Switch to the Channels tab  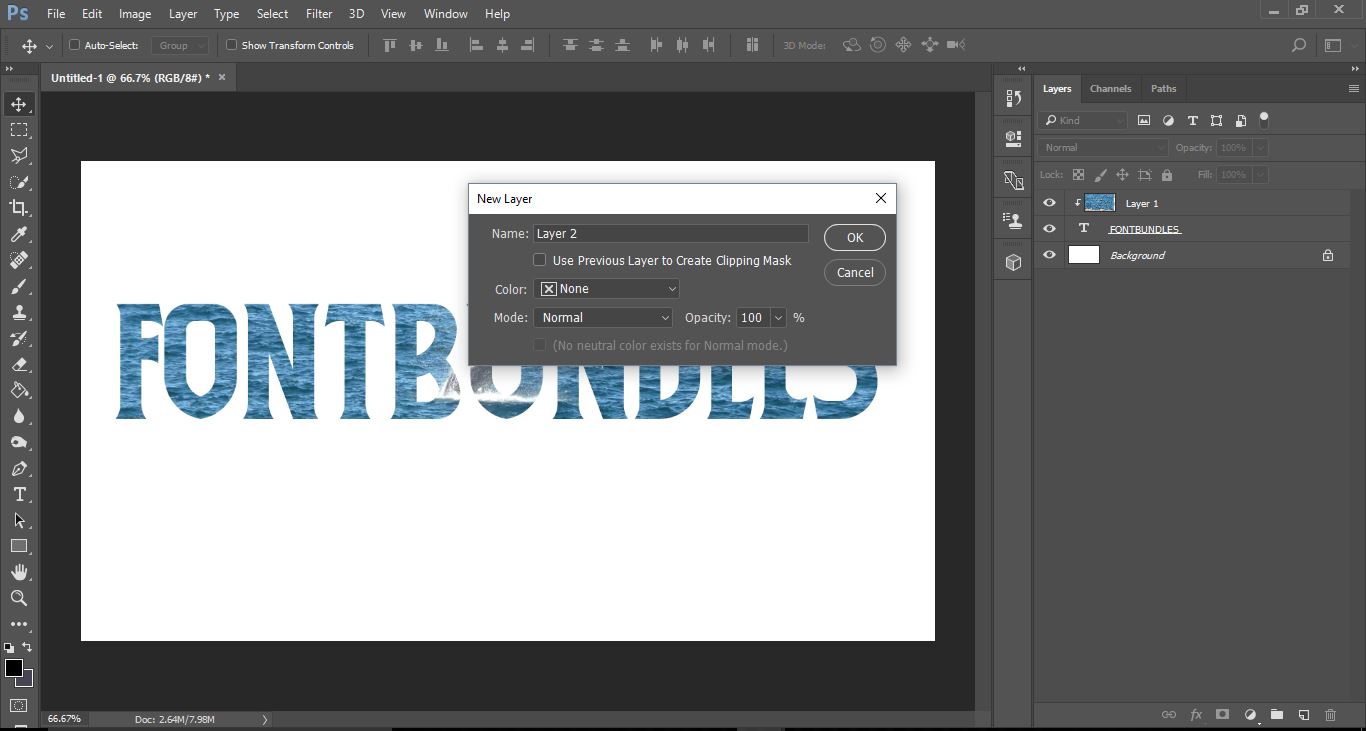[1110, 88]
